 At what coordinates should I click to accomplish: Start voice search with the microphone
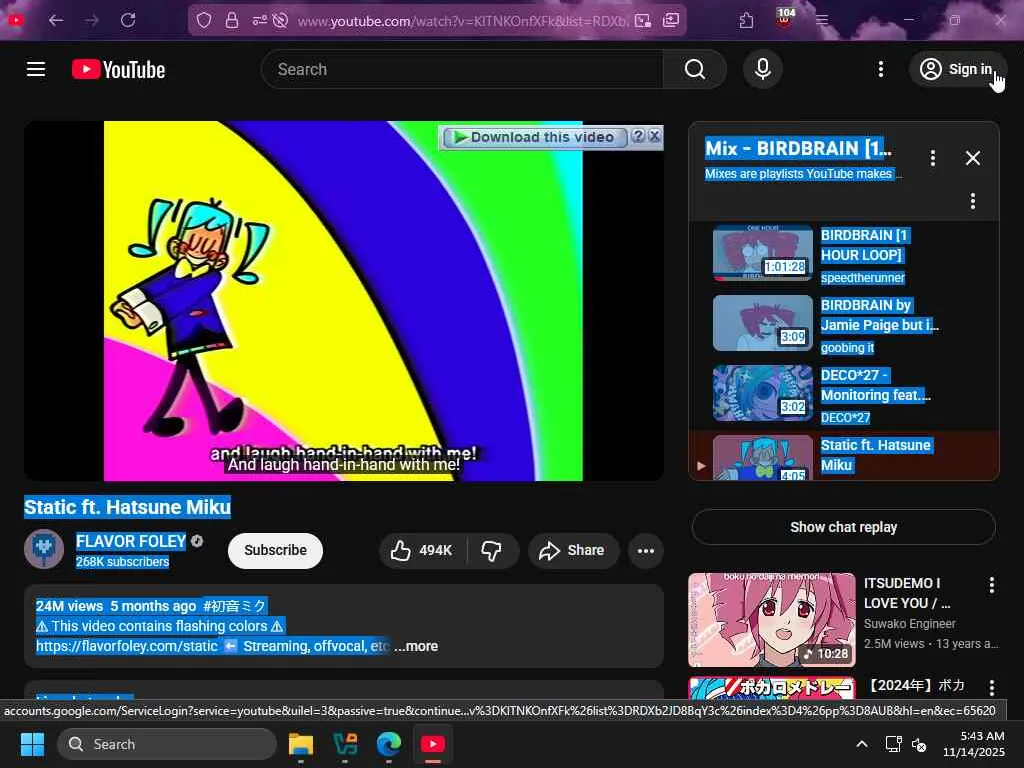click(762, 69)
